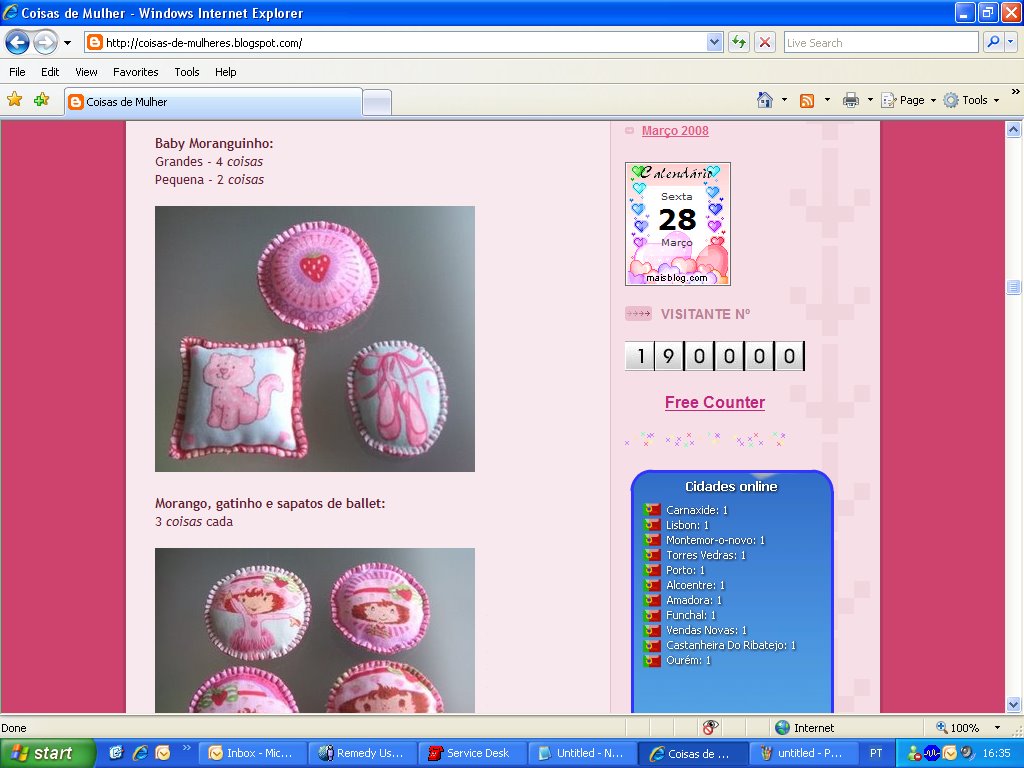The height and width of the screenshot is (768, 1024).
Task: Select the Coisas de Mulher tab
Action: [213, 102]
